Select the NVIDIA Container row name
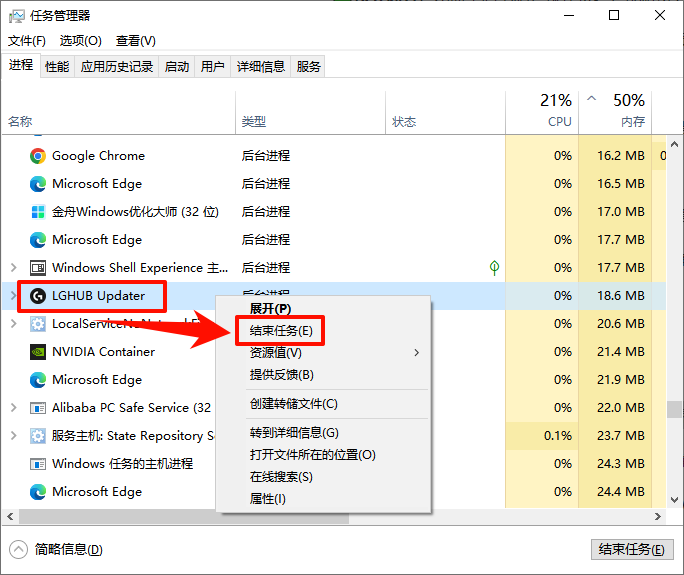The height and width of the screenshot is (575, 684). pos(103,352)
